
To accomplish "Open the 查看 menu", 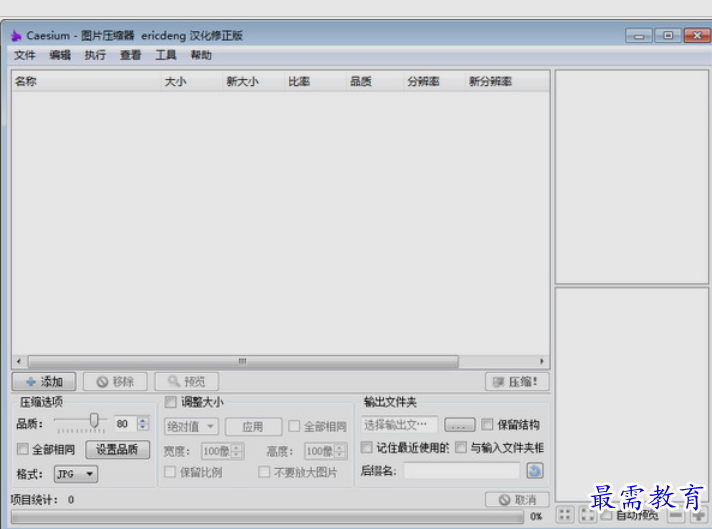I will pos(130,55).
